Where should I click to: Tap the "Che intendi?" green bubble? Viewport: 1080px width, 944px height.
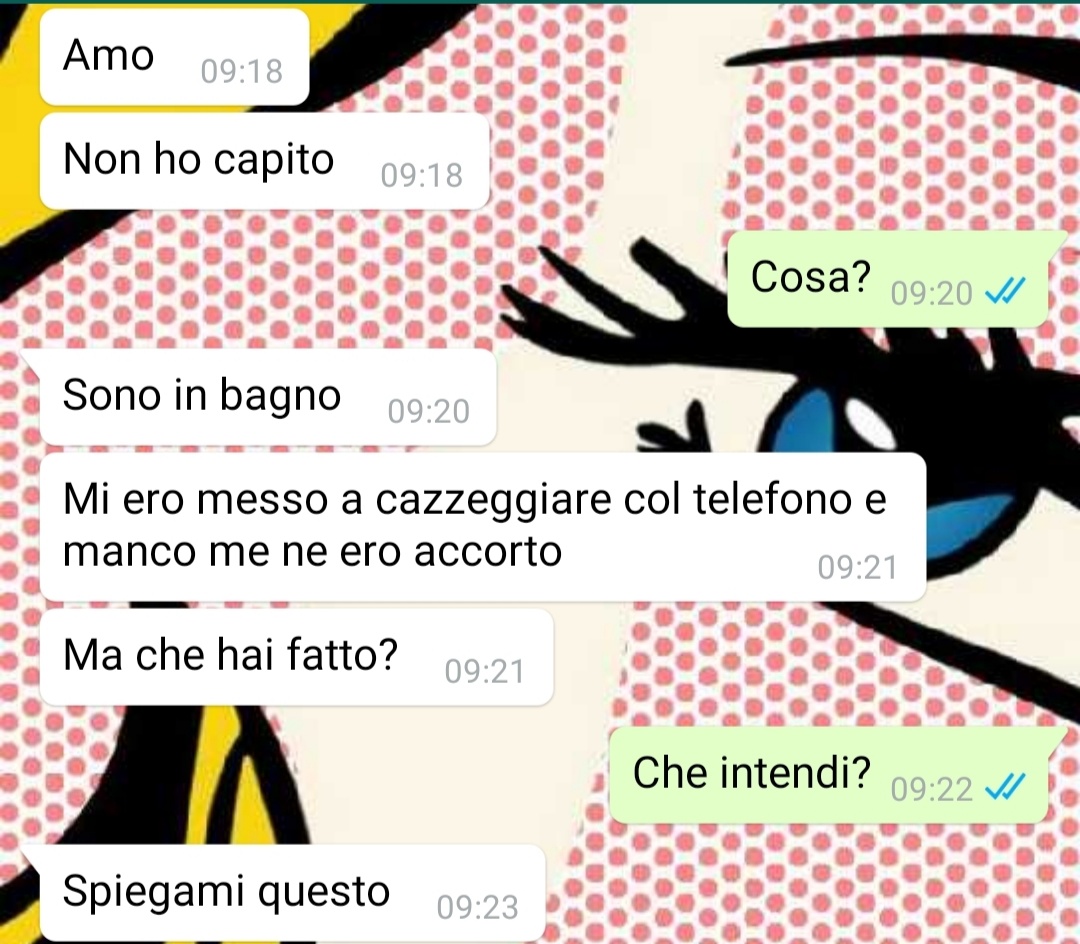tap(829, 775)
